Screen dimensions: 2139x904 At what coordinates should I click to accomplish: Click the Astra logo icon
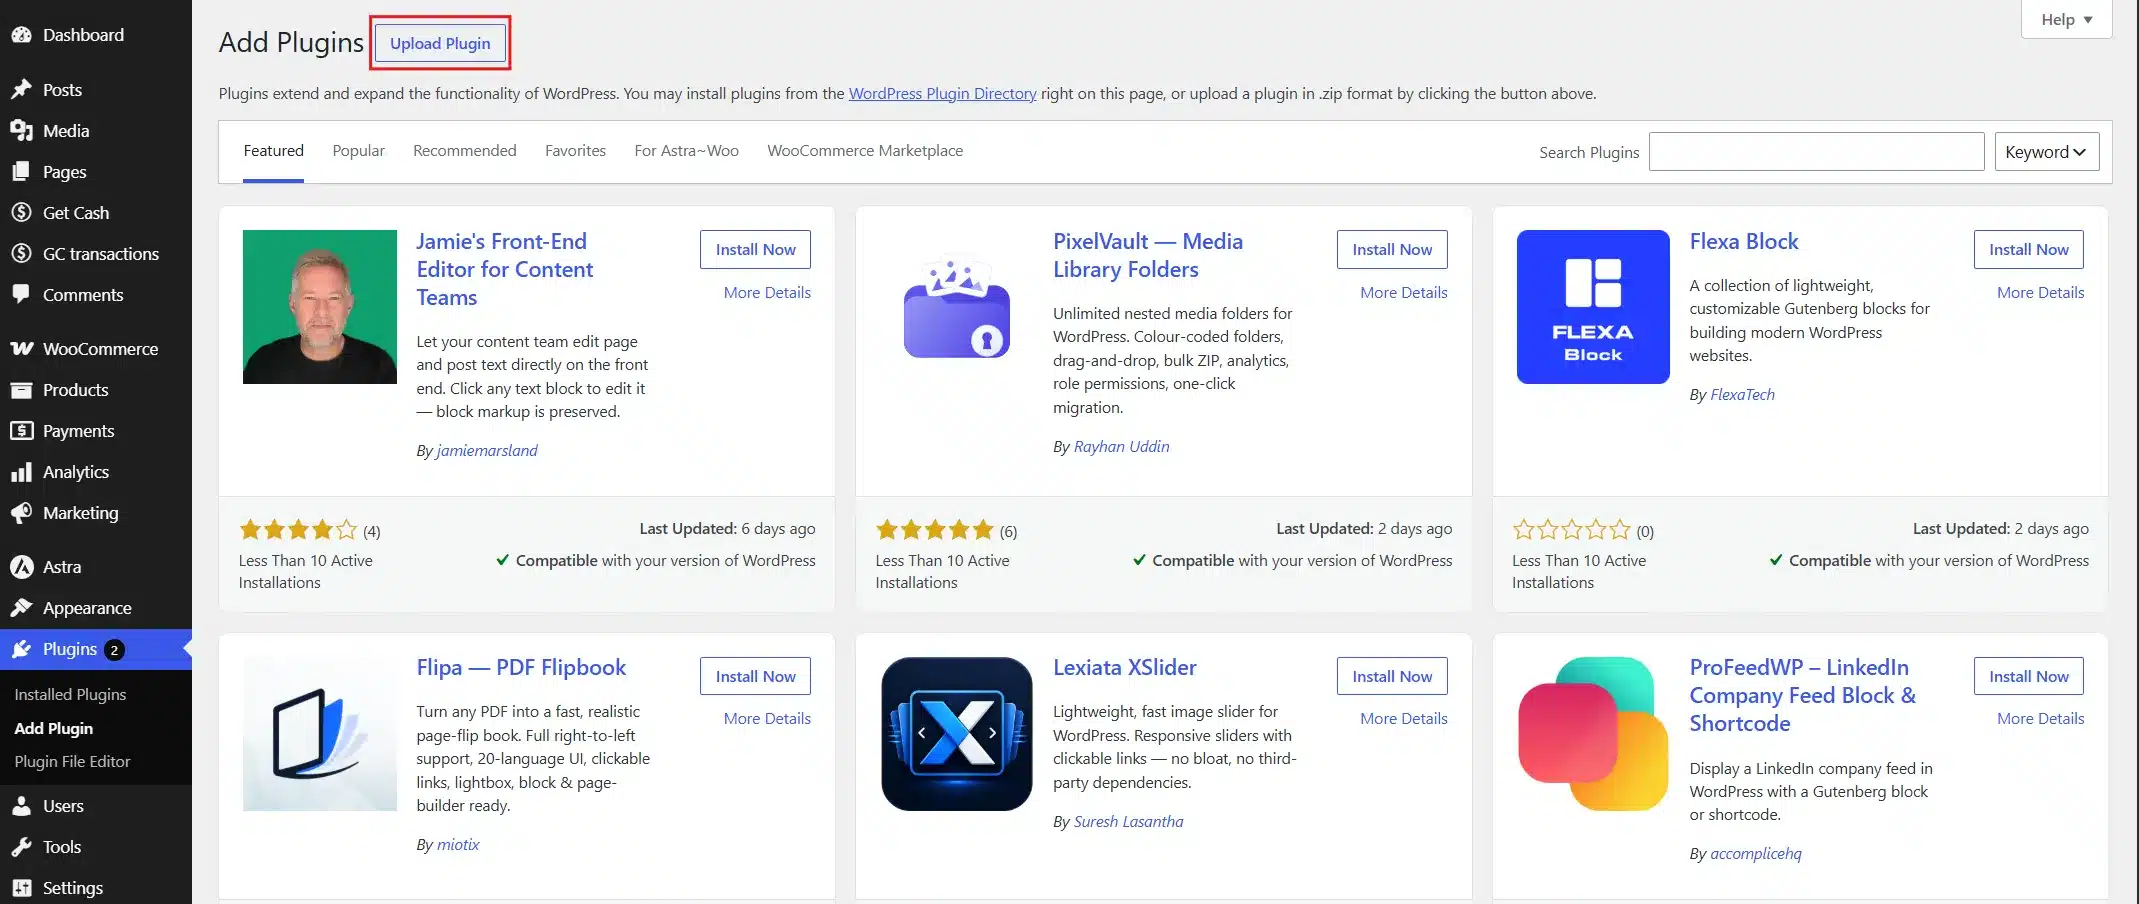21,567
